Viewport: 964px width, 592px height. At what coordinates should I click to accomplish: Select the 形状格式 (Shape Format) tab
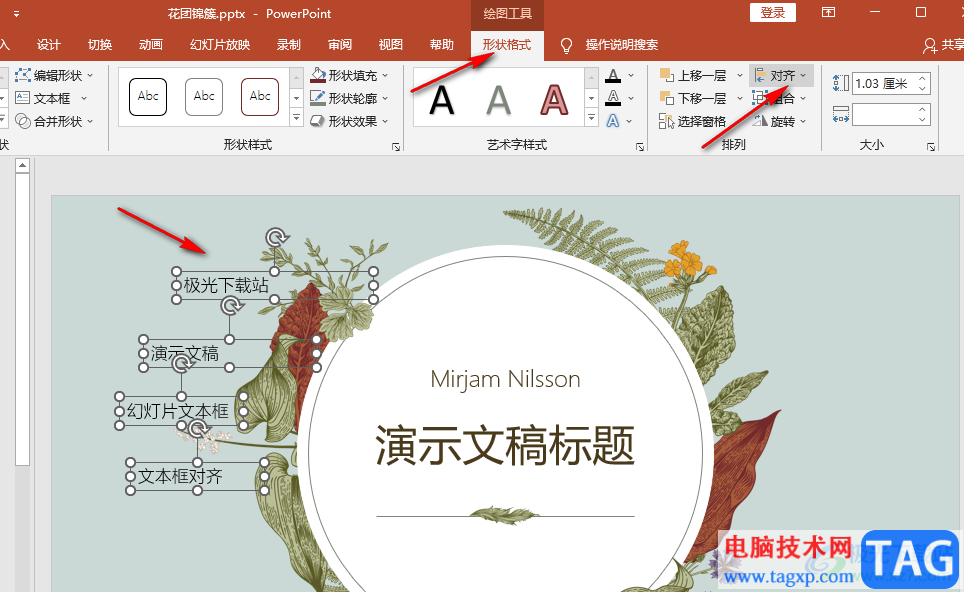coord(507,44)
